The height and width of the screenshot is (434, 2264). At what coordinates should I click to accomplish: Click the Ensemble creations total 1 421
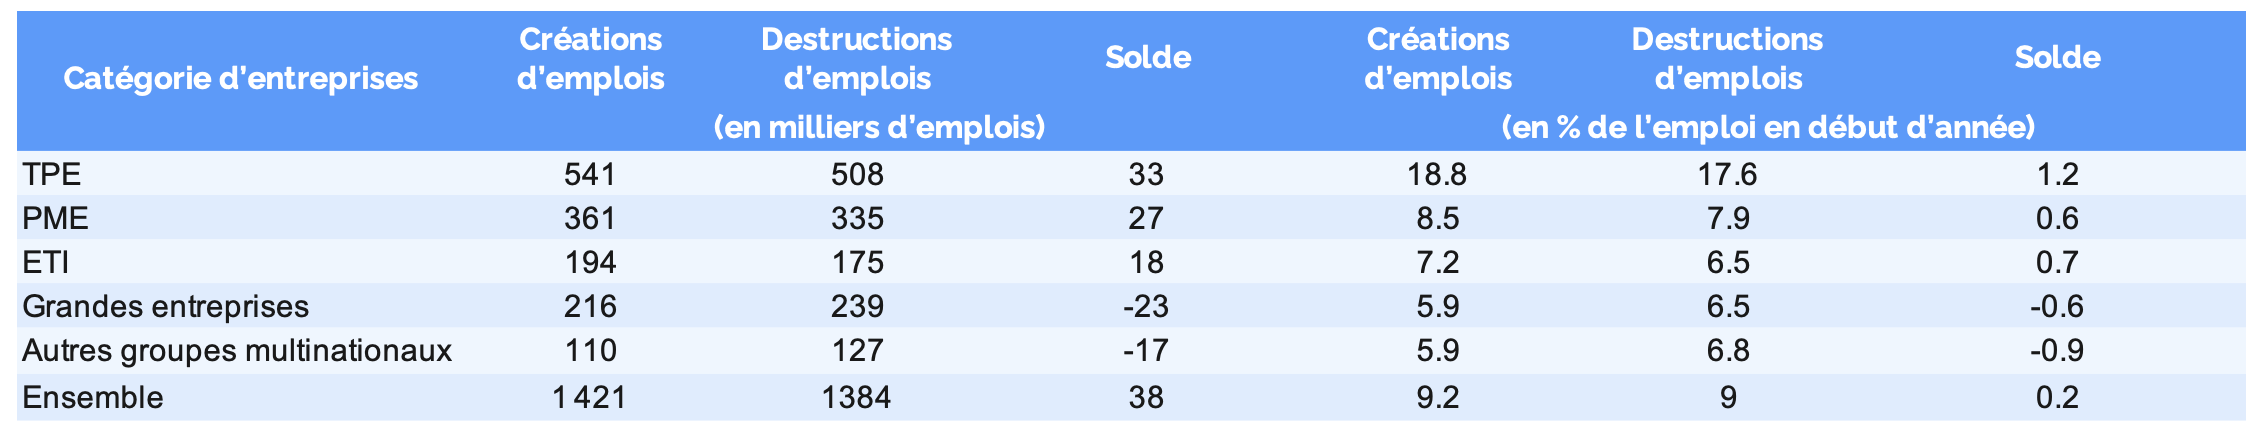(590, 397)
